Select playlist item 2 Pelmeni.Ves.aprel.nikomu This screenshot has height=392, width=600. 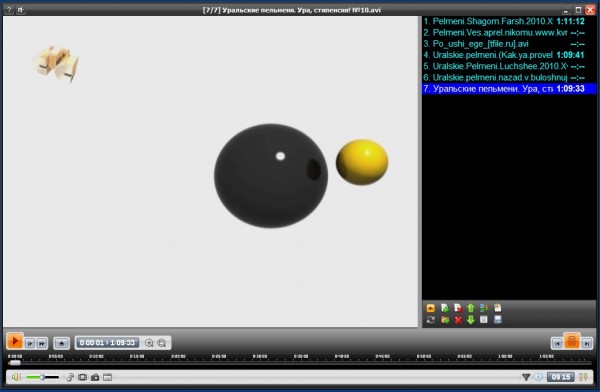point(509,33)
